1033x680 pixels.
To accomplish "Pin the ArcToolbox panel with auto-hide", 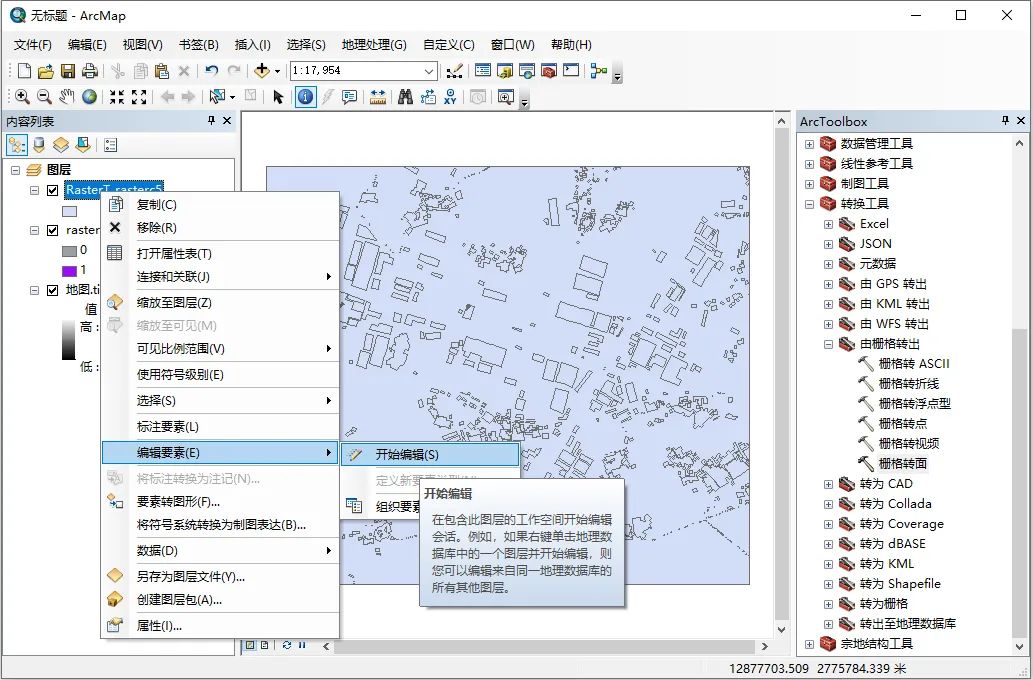I will point(1005,121).
